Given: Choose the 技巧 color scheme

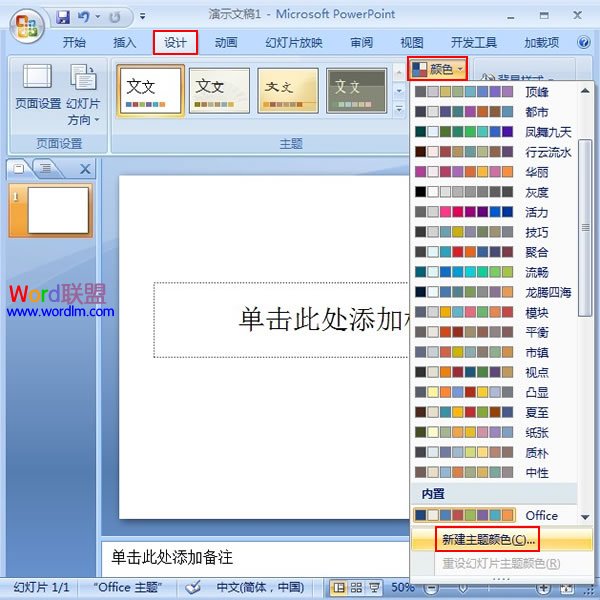Looking at the screenshot, I should (x=494, y=232).
